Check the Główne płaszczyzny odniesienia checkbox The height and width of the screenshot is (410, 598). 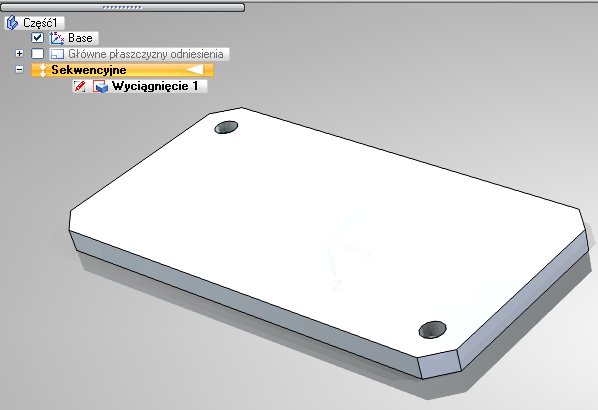point(37,54)
